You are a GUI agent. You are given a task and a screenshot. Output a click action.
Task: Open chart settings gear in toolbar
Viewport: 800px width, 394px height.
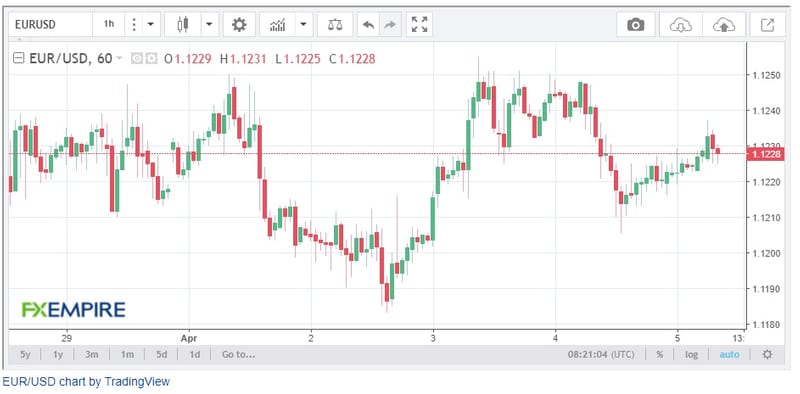coord(239,24)
